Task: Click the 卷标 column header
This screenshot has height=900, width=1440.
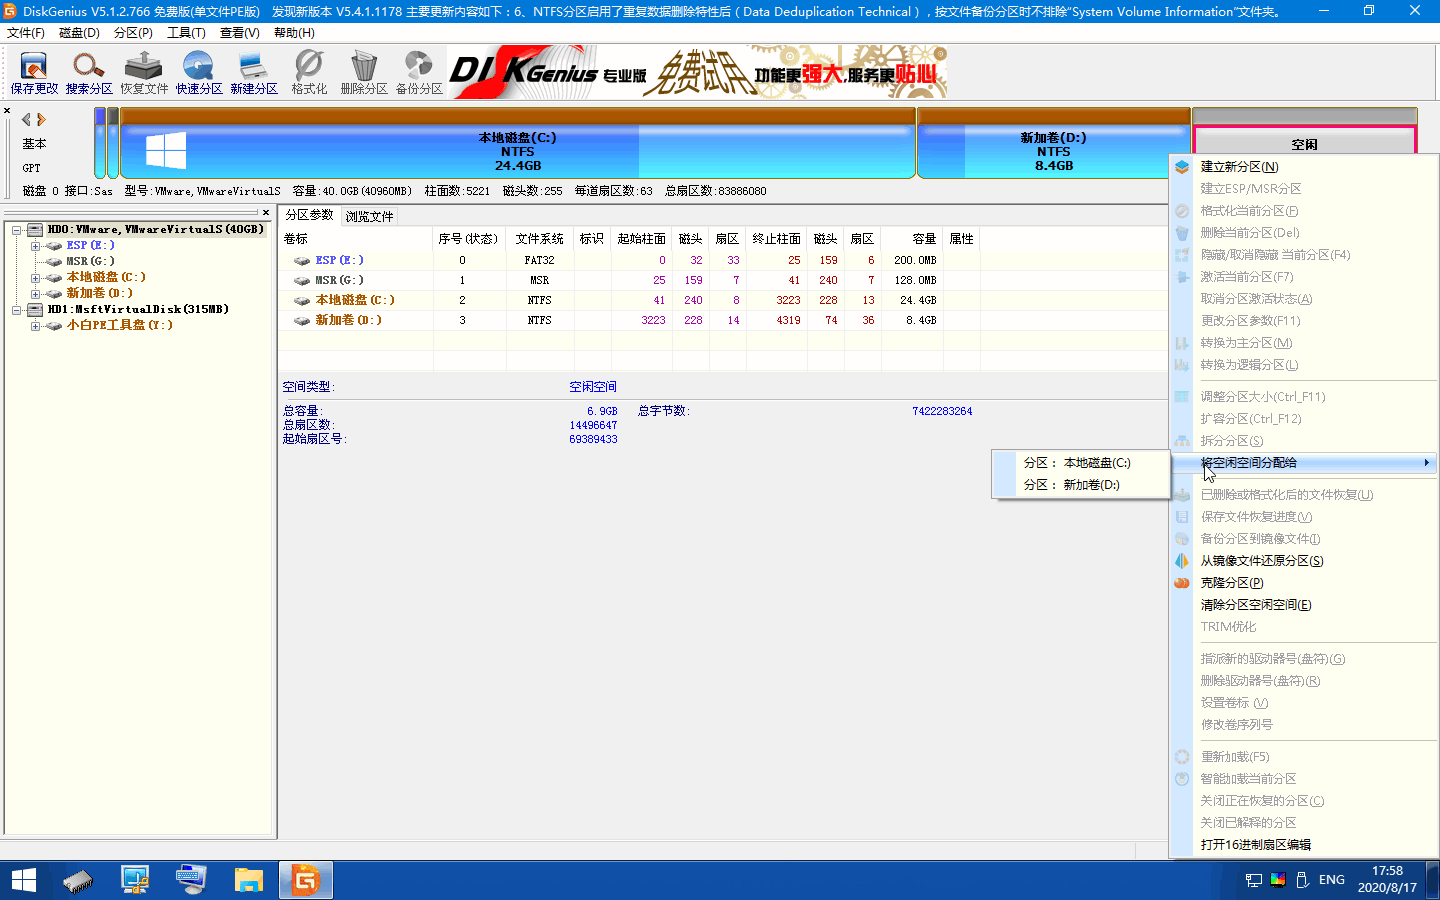Action: (x=356, y=239)
